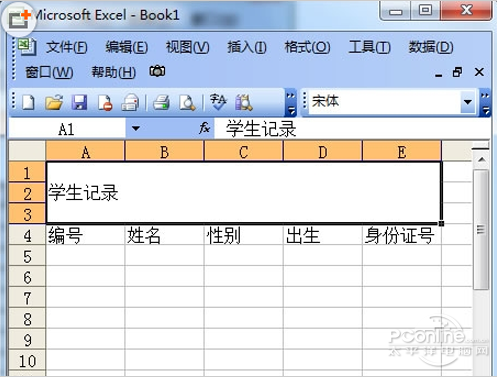The height and width of the screenshot is (377, 497).
Task: Open the 帮助(H) menu
Action: tap(114, 72)
